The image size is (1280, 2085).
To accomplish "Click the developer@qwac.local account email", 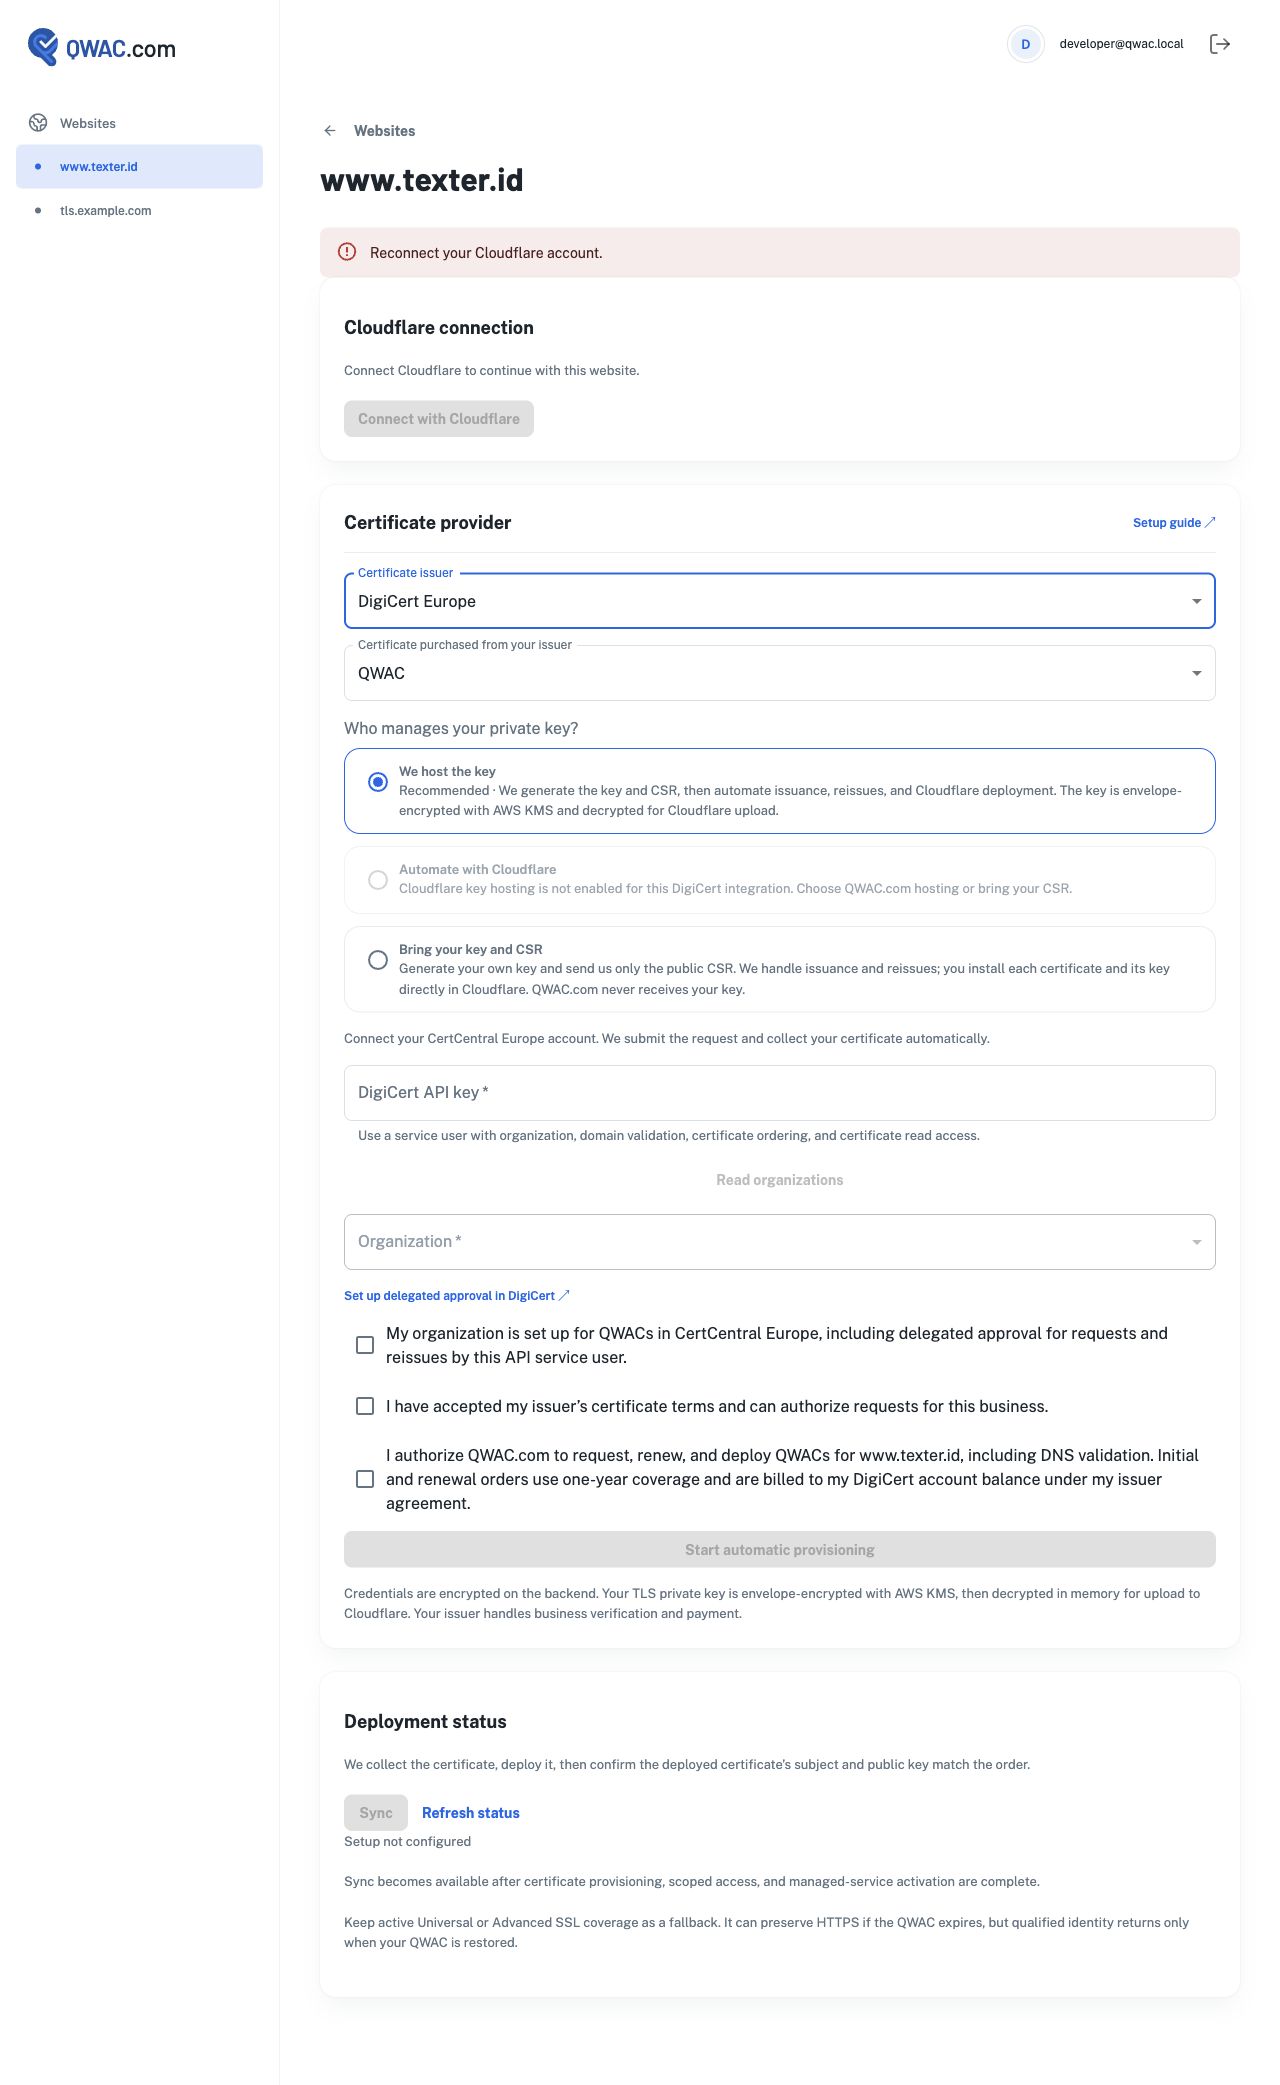I will click(x=1121, y=44).
